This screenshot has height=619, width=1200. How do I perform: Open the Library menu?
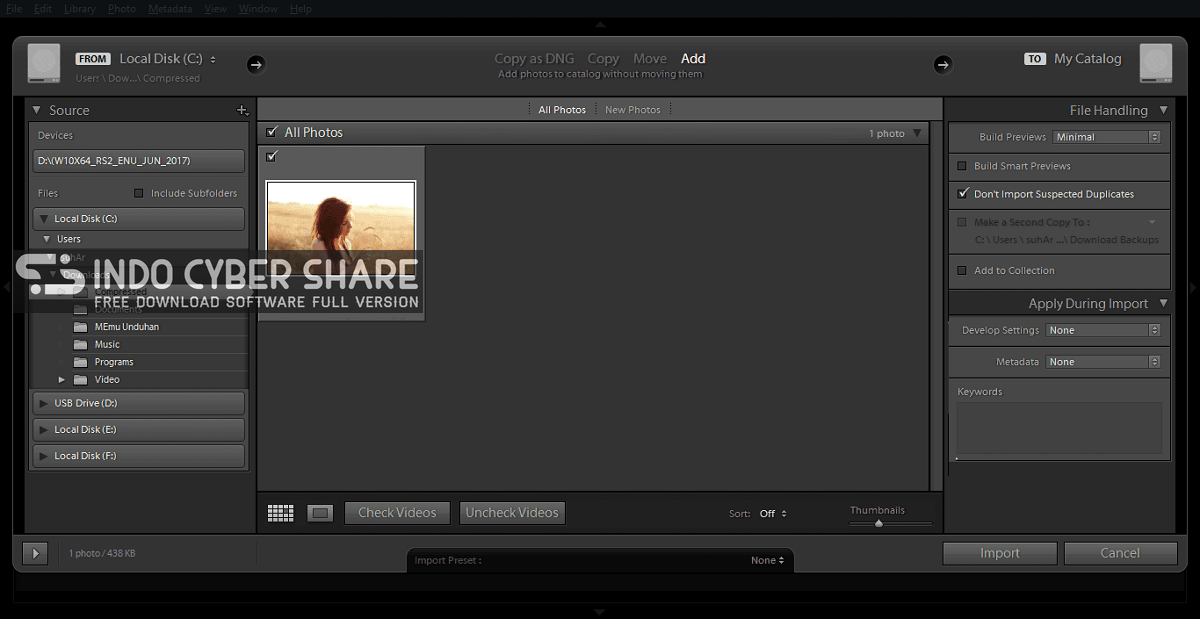point(79,9)
